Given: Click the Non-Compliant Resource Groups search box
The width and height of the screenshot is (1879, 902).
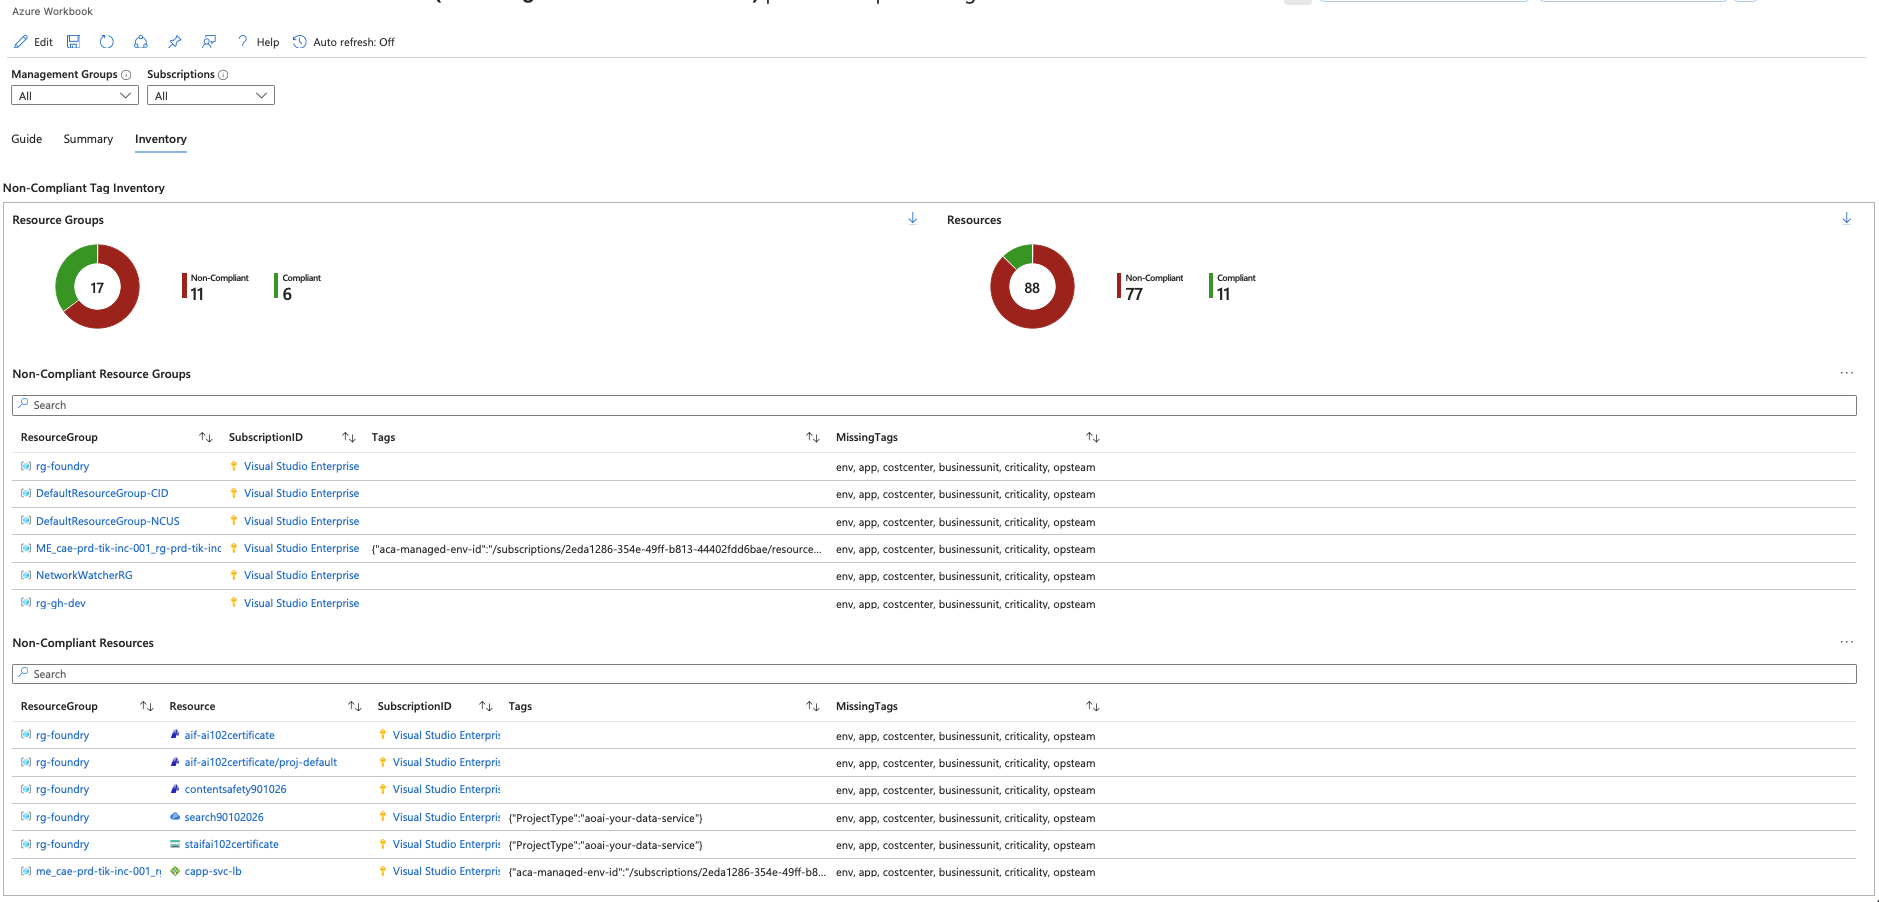Looking at the screenshot, I should [934, 405].
